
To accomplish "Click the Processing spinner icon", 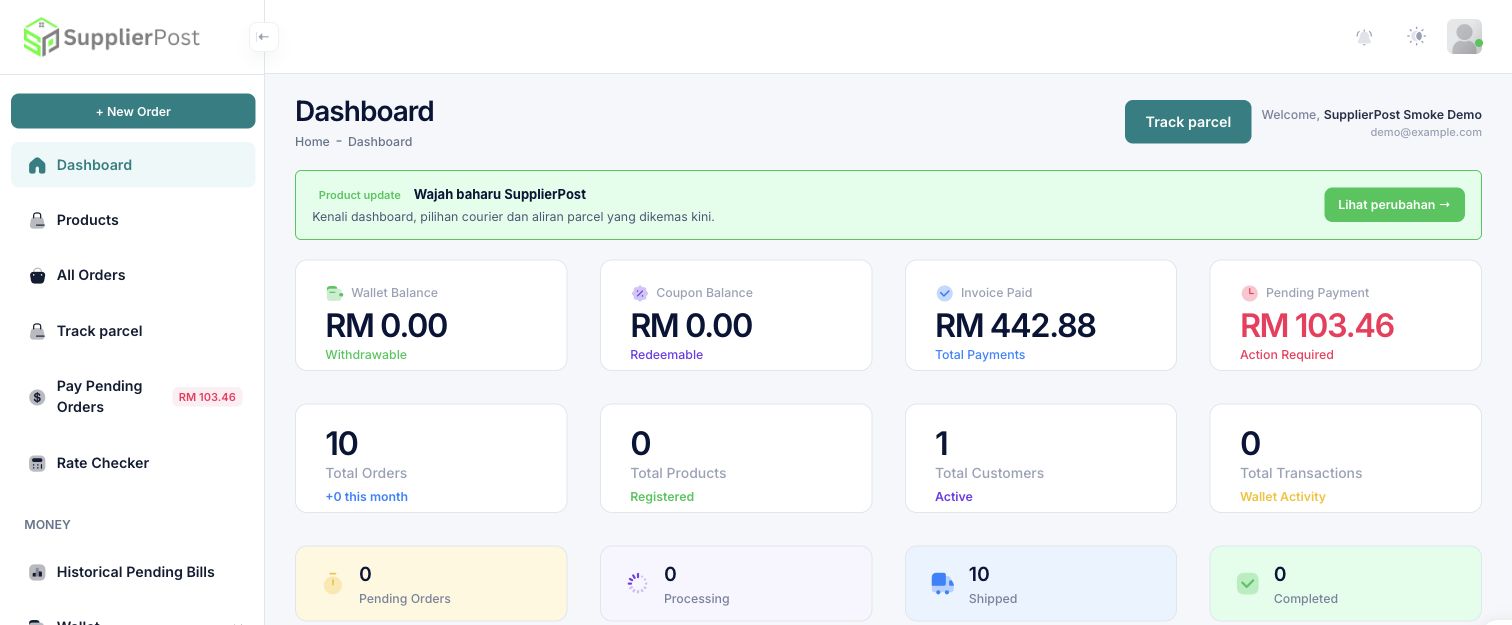I will [x=637, y=583].
